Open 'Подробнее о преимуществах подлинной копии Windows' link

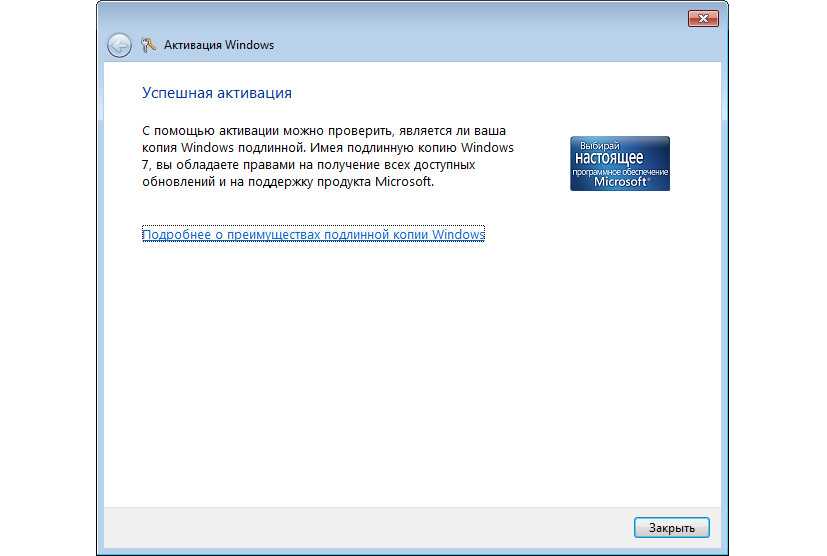pyautogui.click(x=313, y=235)
